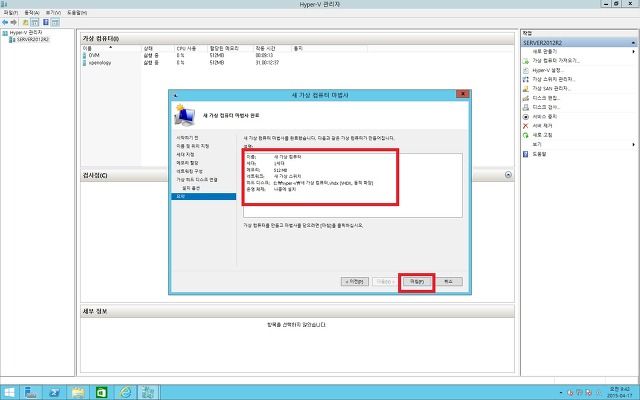This screenshot has width=640, height=400.
Task: Click the < 이전(P) Previous button
Action: 355,282
